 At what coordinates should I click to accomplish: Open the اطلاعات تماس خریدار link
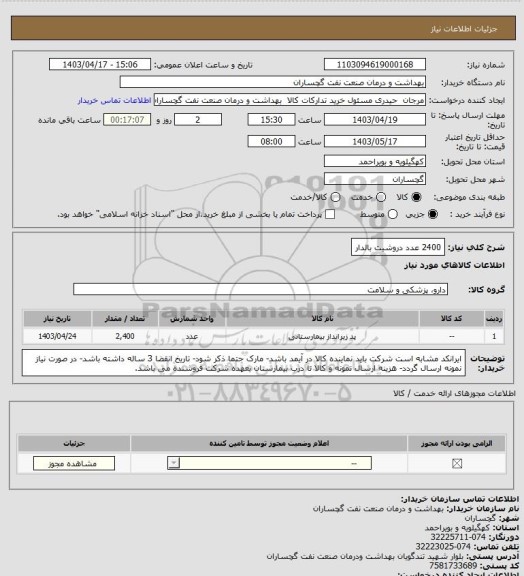coord(114,100)
